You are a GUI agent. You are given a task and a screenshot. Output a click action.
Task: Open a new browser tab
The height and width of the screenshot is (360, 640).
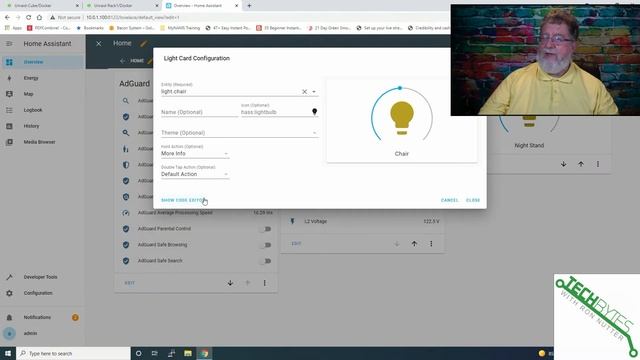249,6
